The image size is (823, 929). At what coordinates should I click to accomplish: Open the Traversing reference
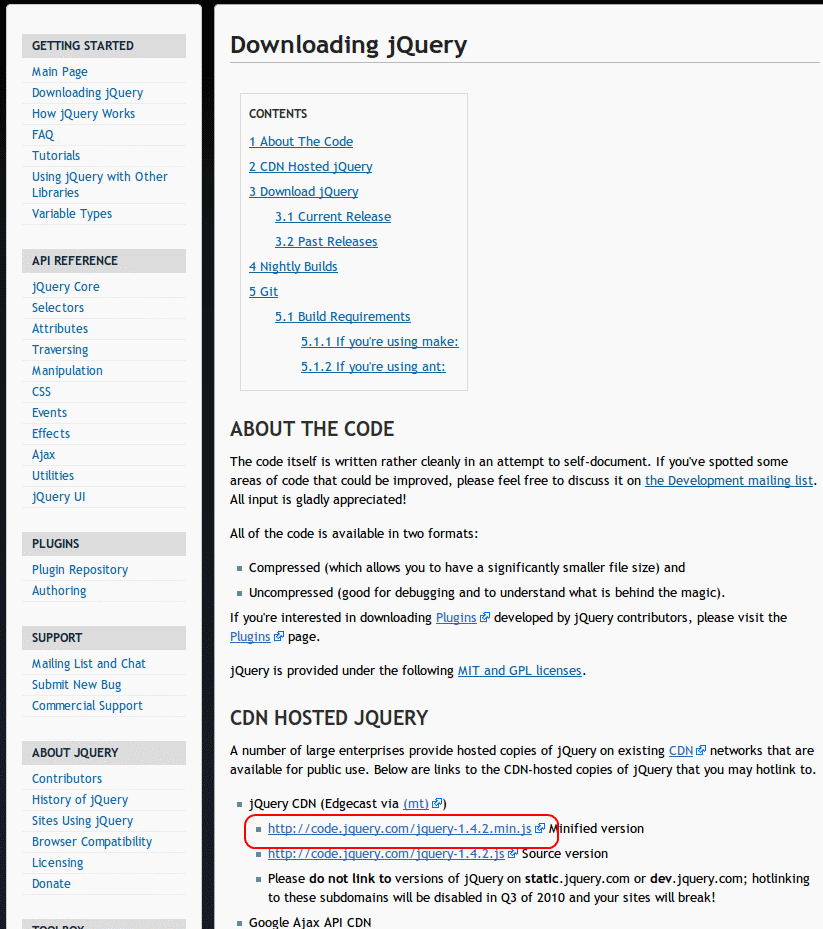(60, 350)
